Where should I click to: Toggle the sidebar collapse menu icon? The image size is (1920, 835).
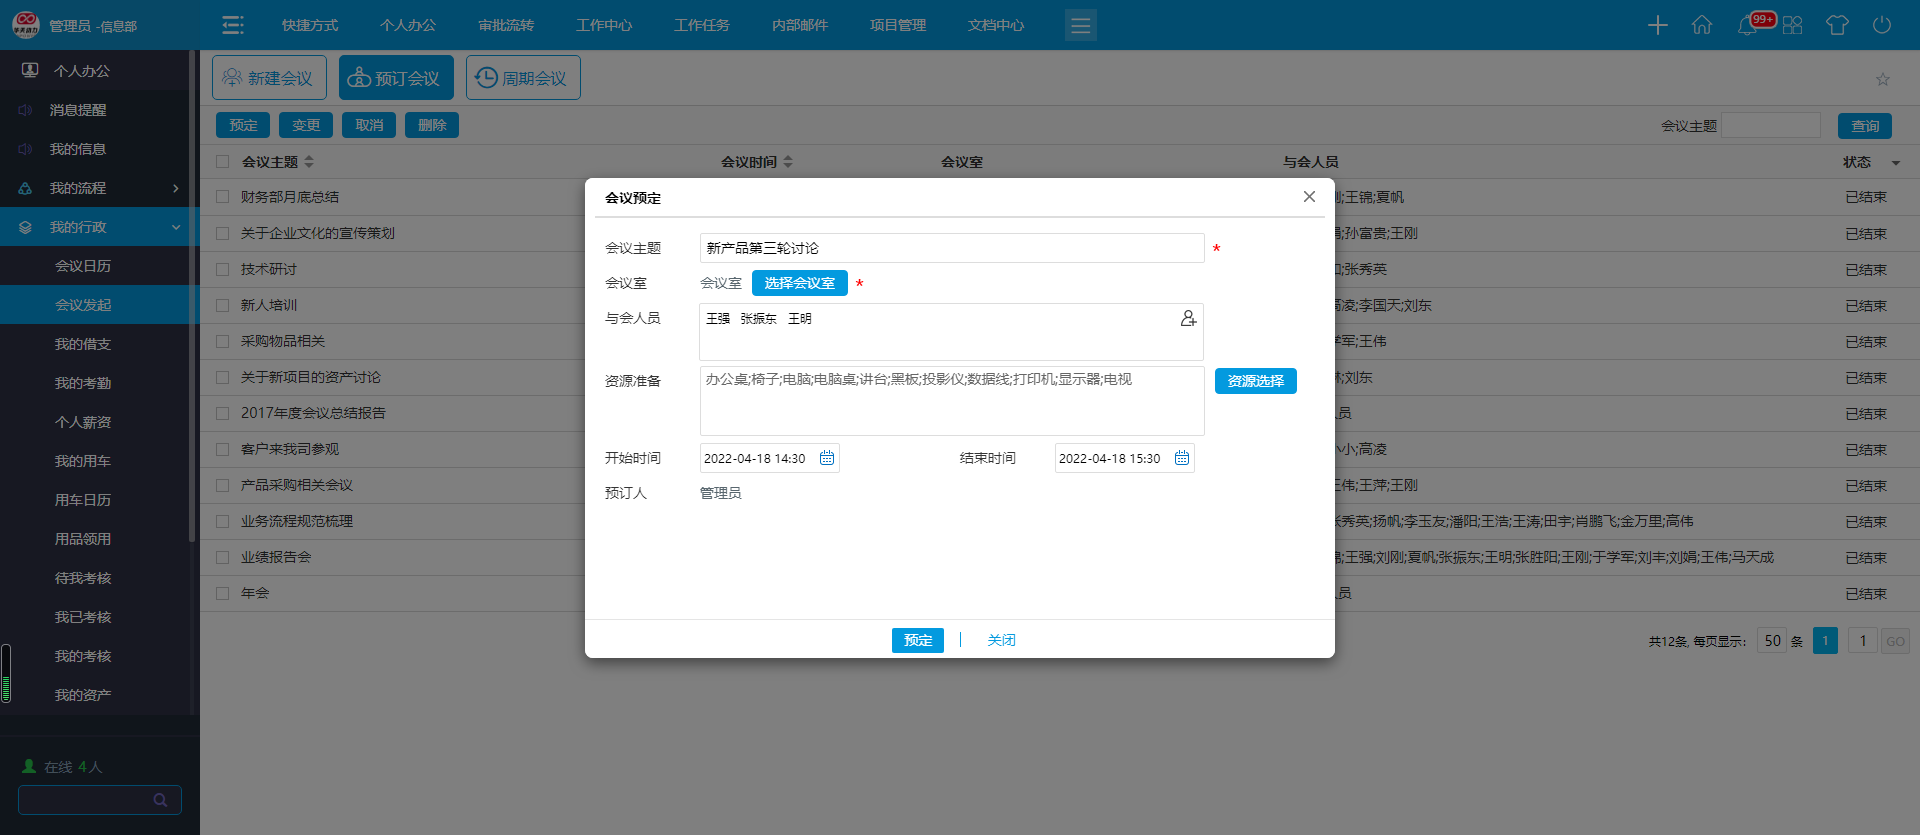click(233, 25)
